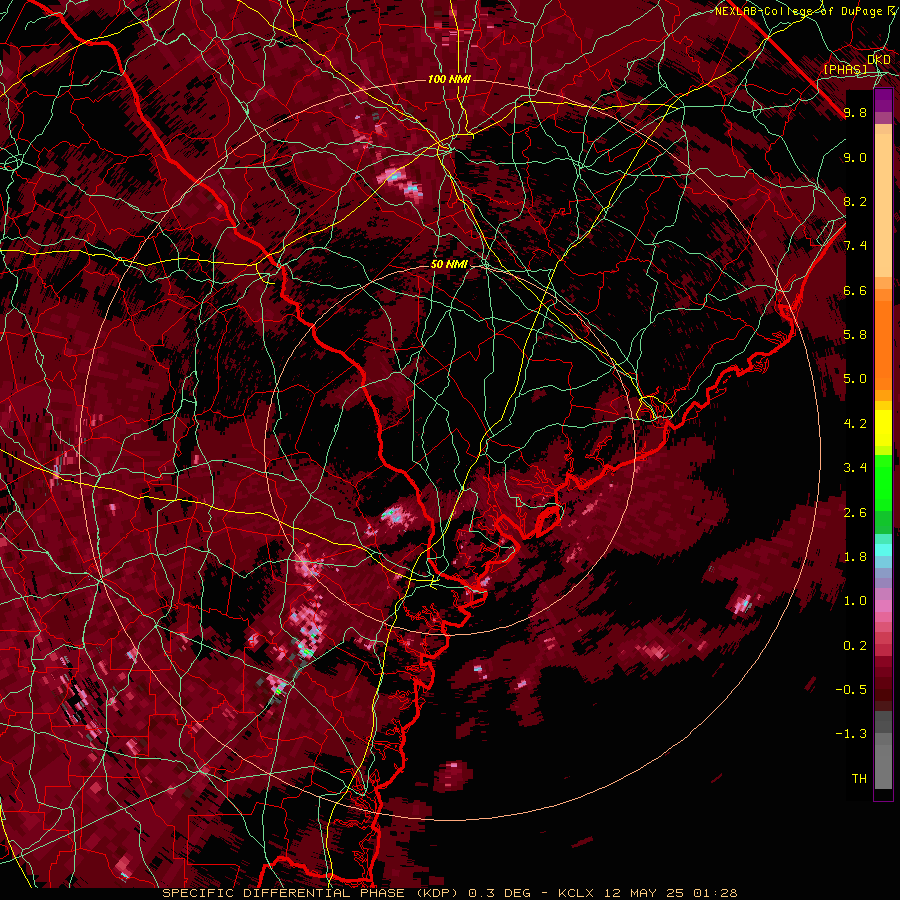Click the -0.5 legend value
This screenshot has height=900, width=900.
pyautogui.click(x=851, y=690)
